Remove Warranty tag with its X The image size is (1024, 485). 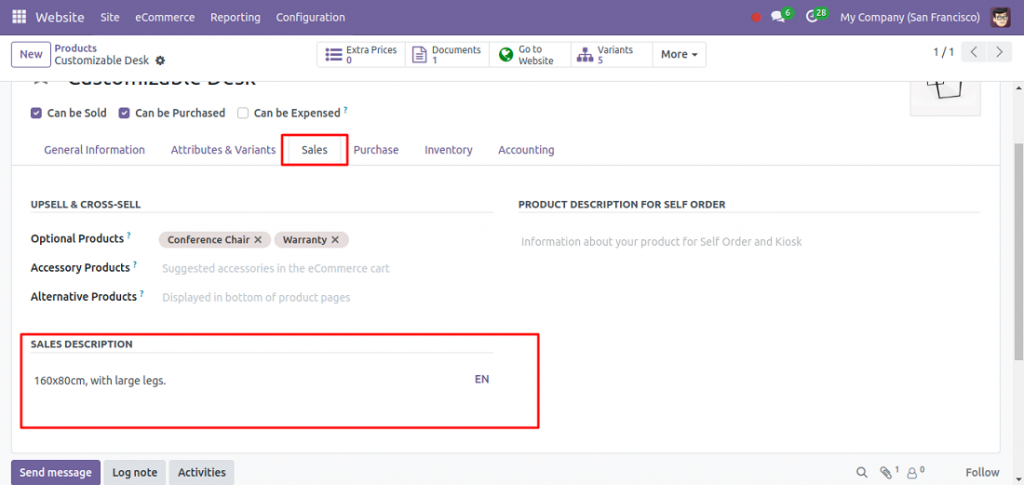tap(335, 240)
